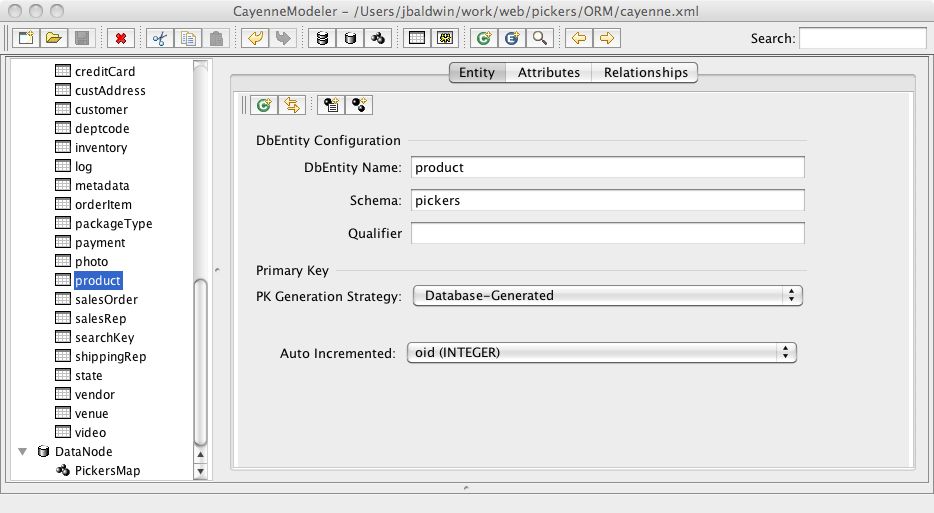Click the entity tree vertical scrollbar

point(201,360)
